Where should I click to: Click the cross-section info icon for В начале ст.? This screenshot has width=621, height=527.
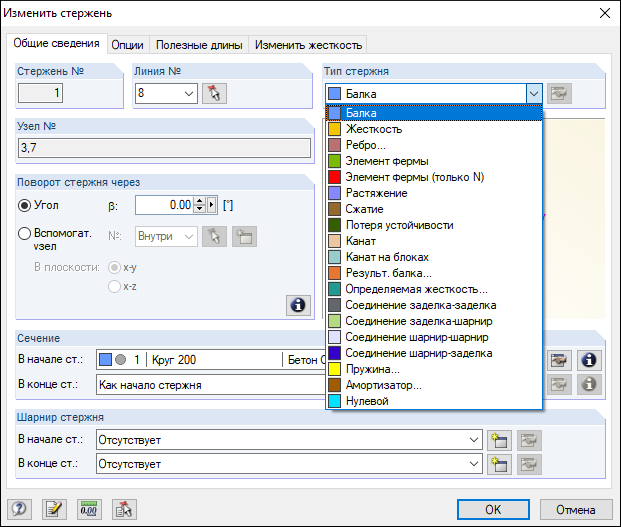click(x=589, y=360)
